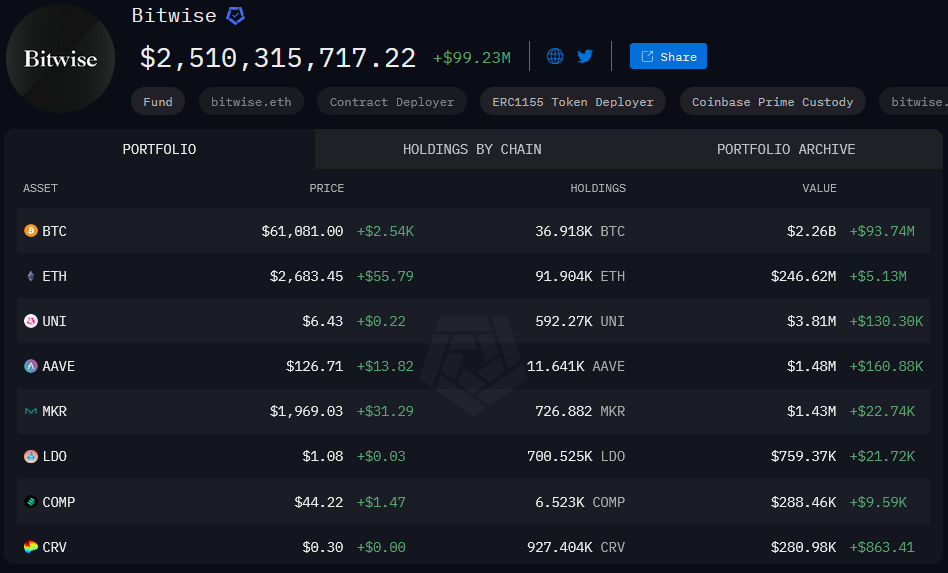Screen dimensions: 948x573
Task: Click the +$863.41 CRV value change
Action: tap(882, 547)
